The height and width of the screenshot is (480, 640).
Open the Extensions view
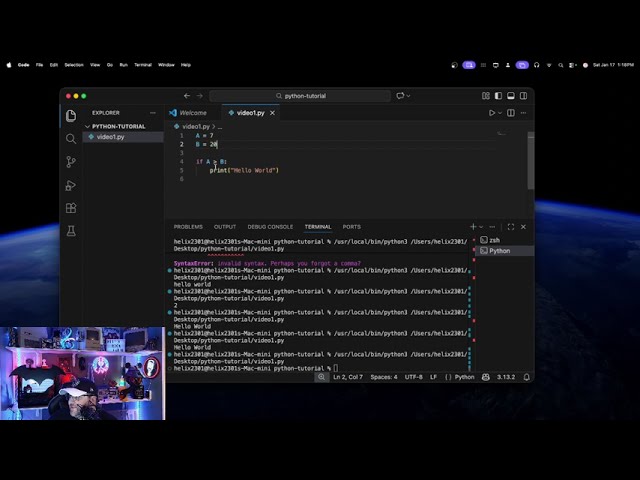tap(71, 208)
